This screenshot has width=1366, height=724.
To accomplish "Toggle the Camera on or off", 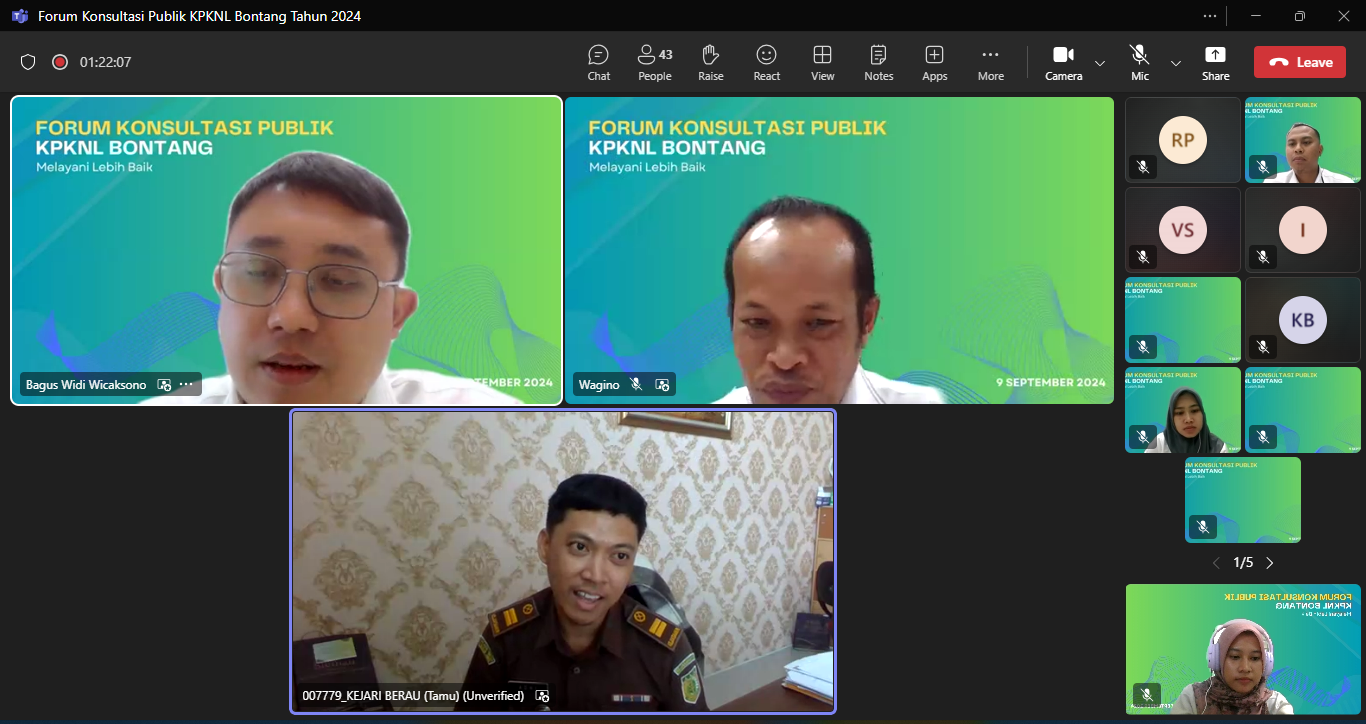I will 1064,63.
